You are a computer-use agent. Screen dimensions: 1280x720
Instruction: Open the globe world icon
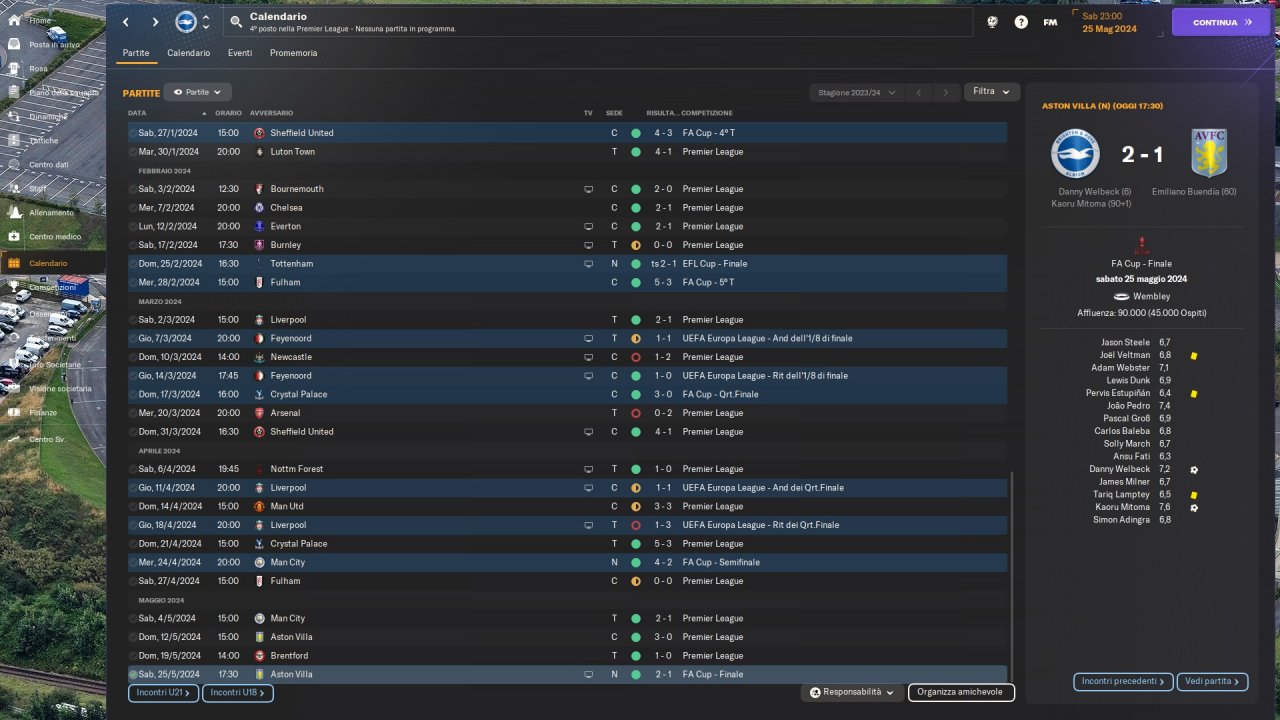(x=992, y=22)
